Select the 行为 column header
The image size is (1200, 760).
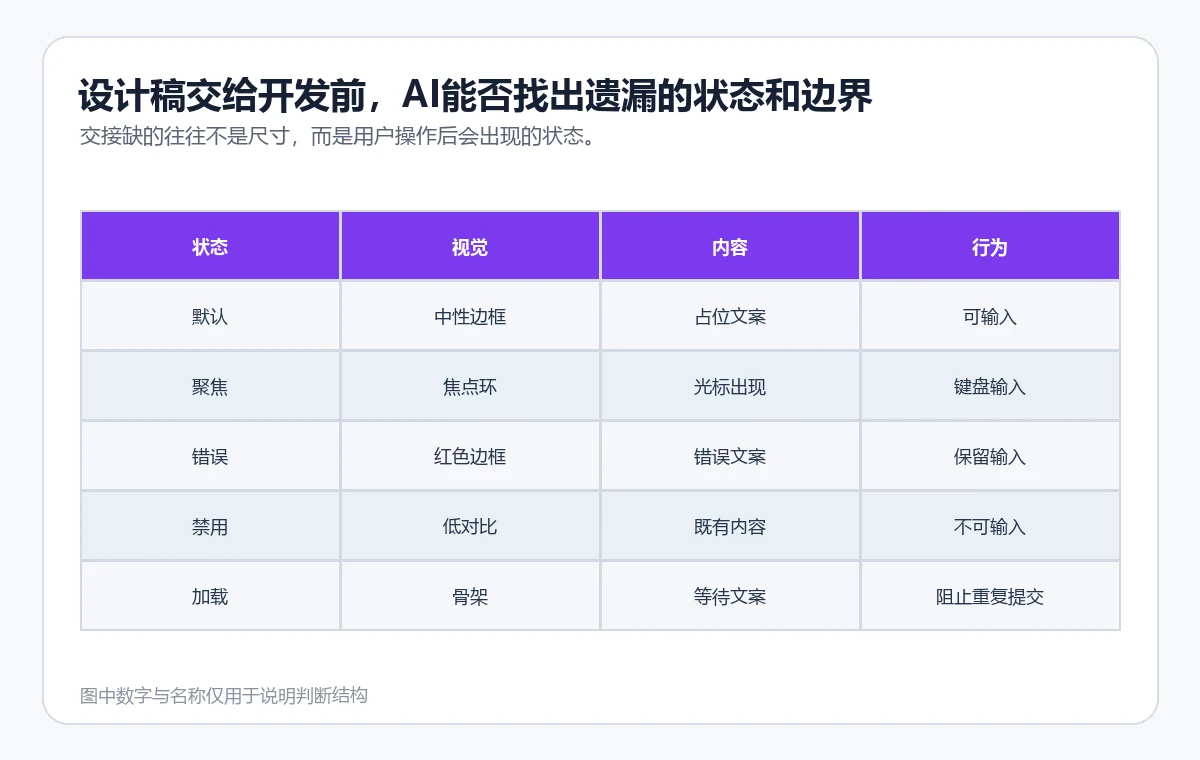pyautogui.click(x=990, y=246)
